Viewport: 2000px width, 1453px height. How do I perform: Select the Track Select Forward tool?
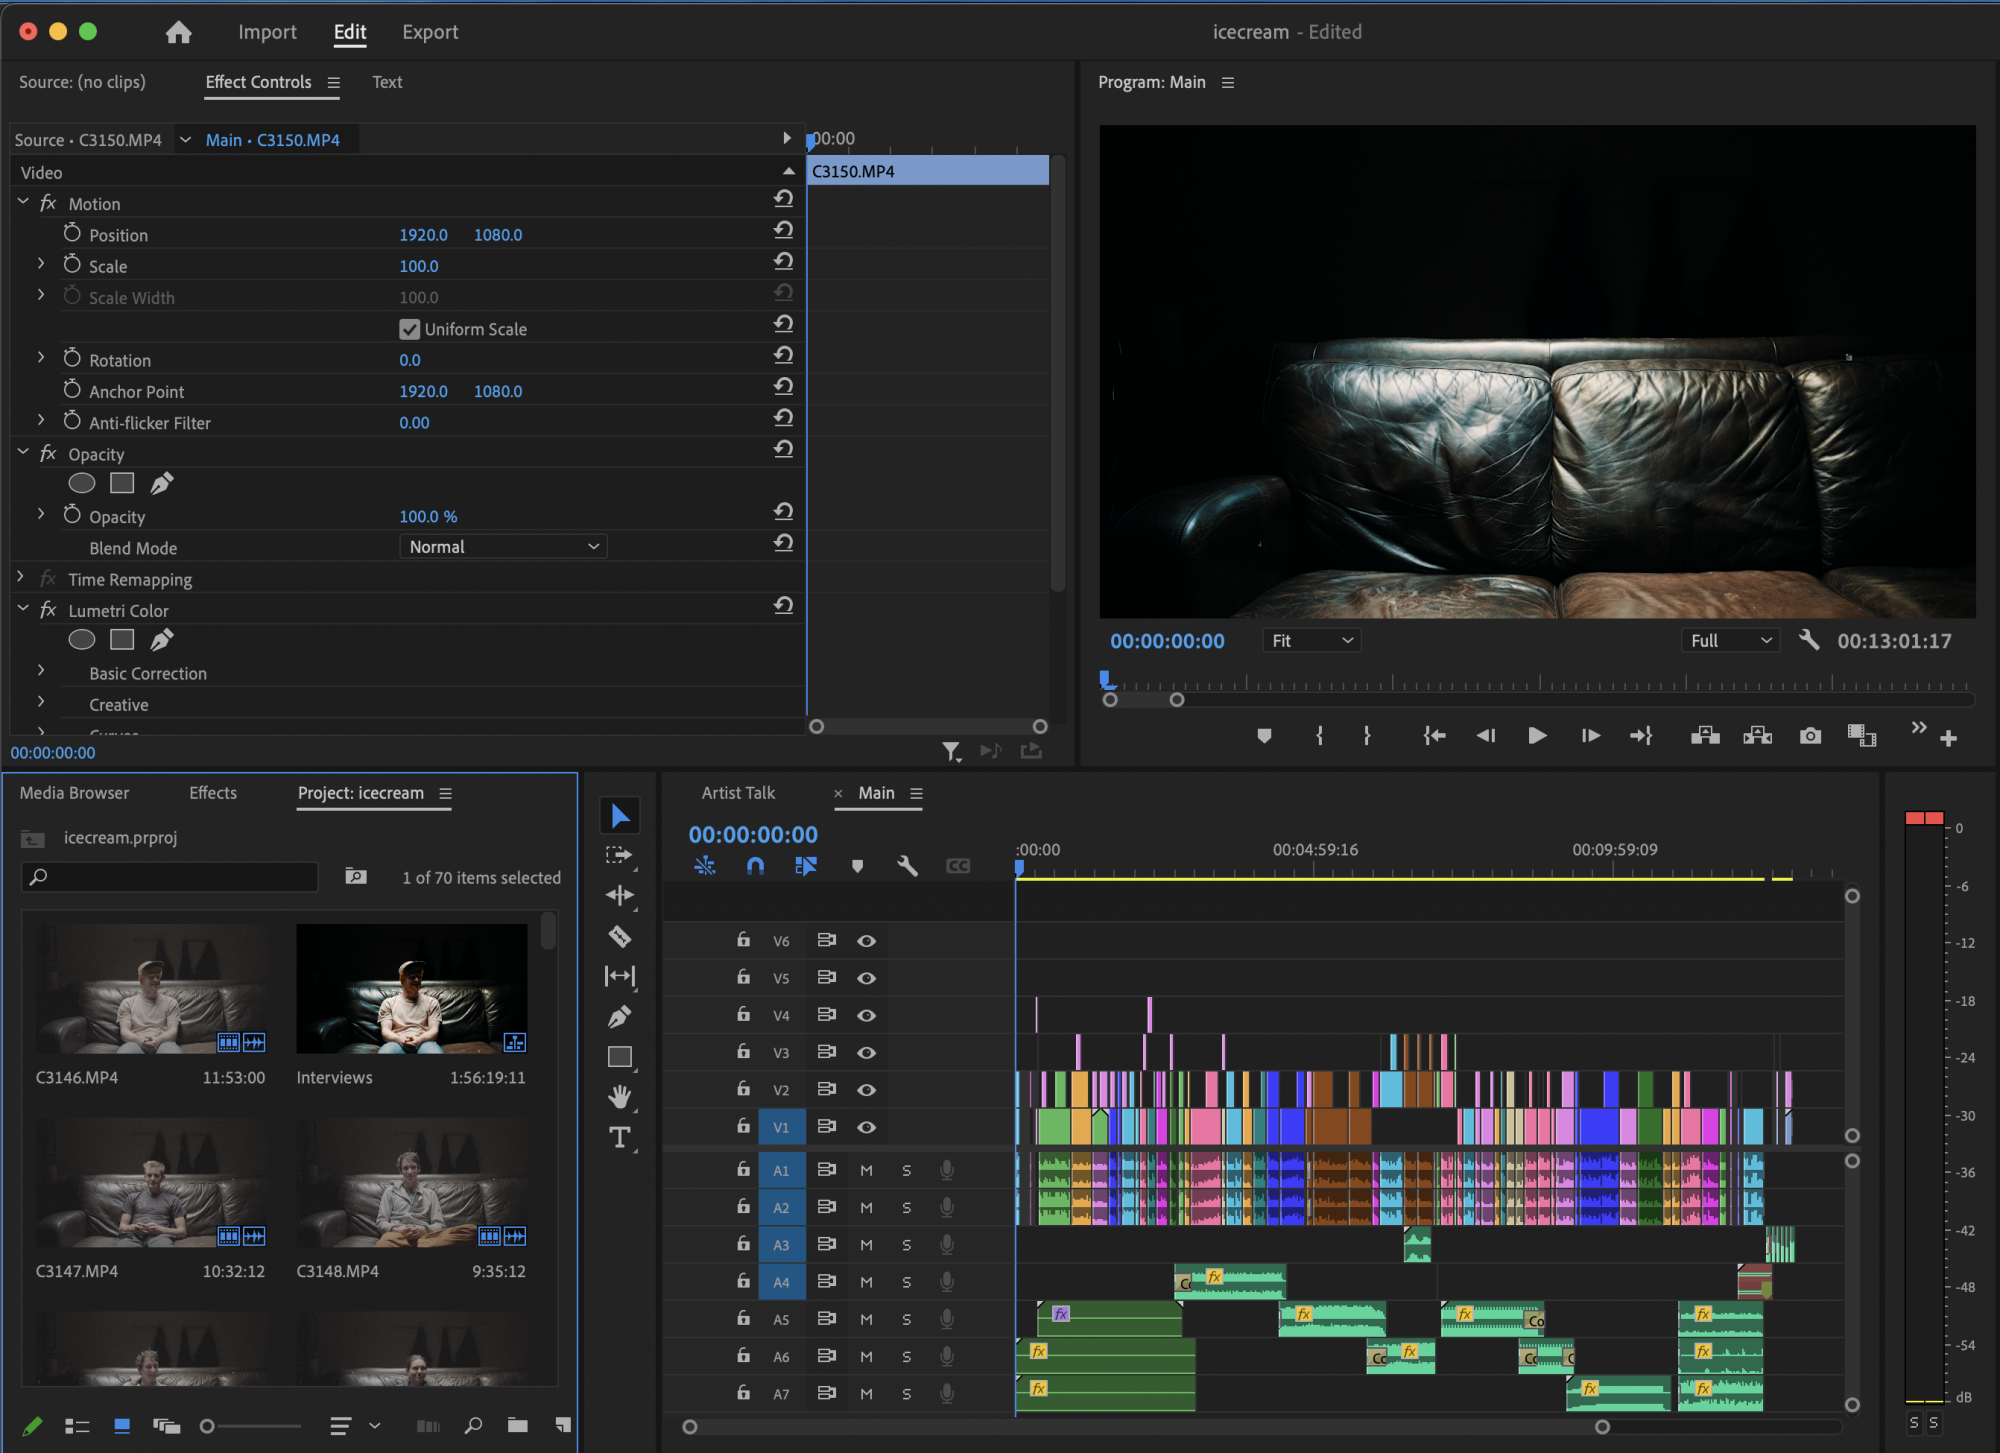[620, 856]
